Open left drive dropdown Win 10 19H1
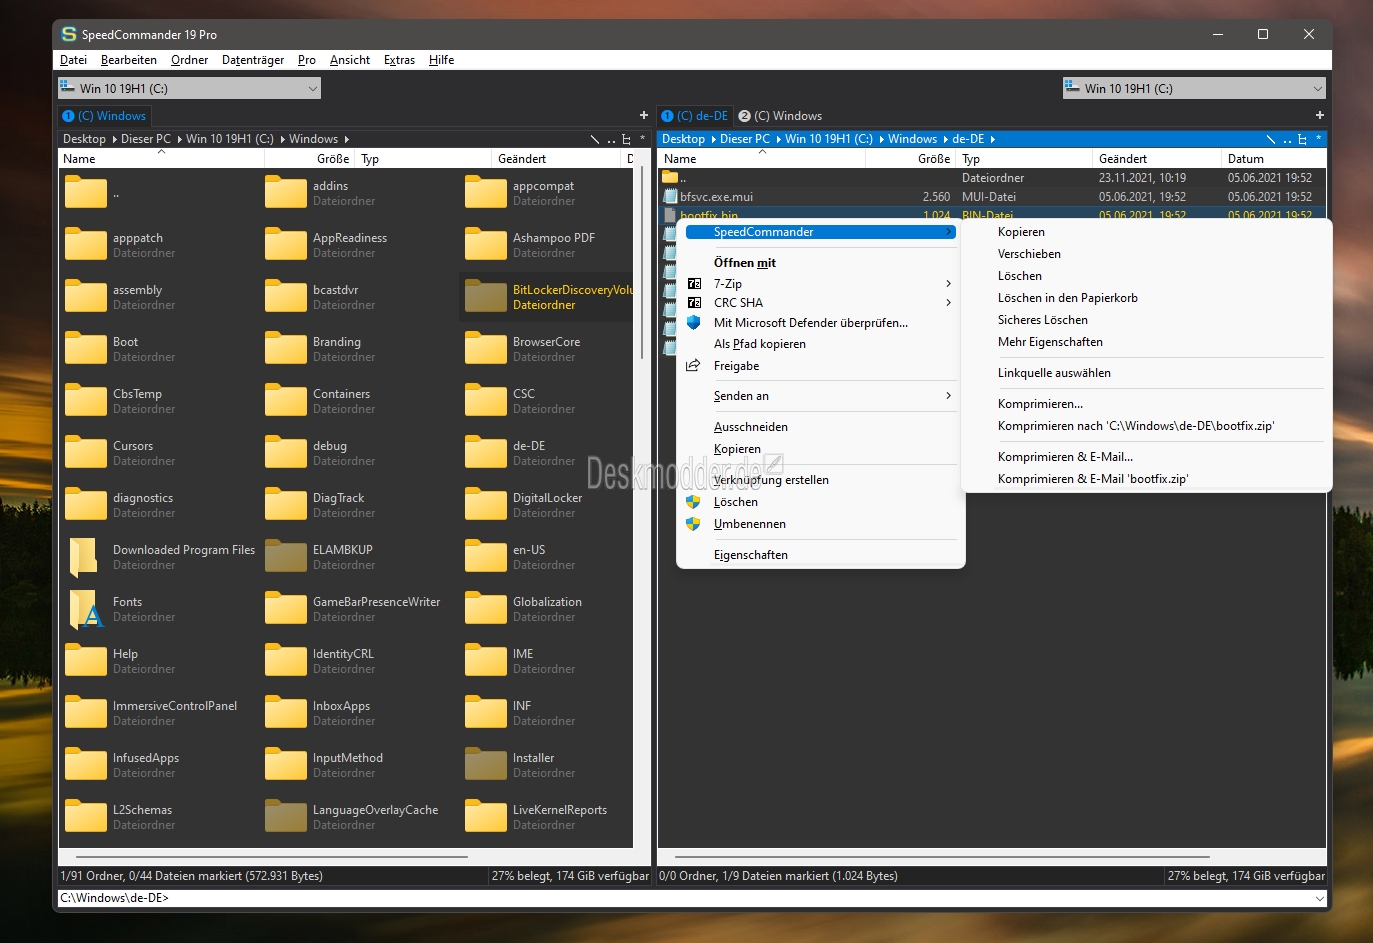 [x=189, y=88]
